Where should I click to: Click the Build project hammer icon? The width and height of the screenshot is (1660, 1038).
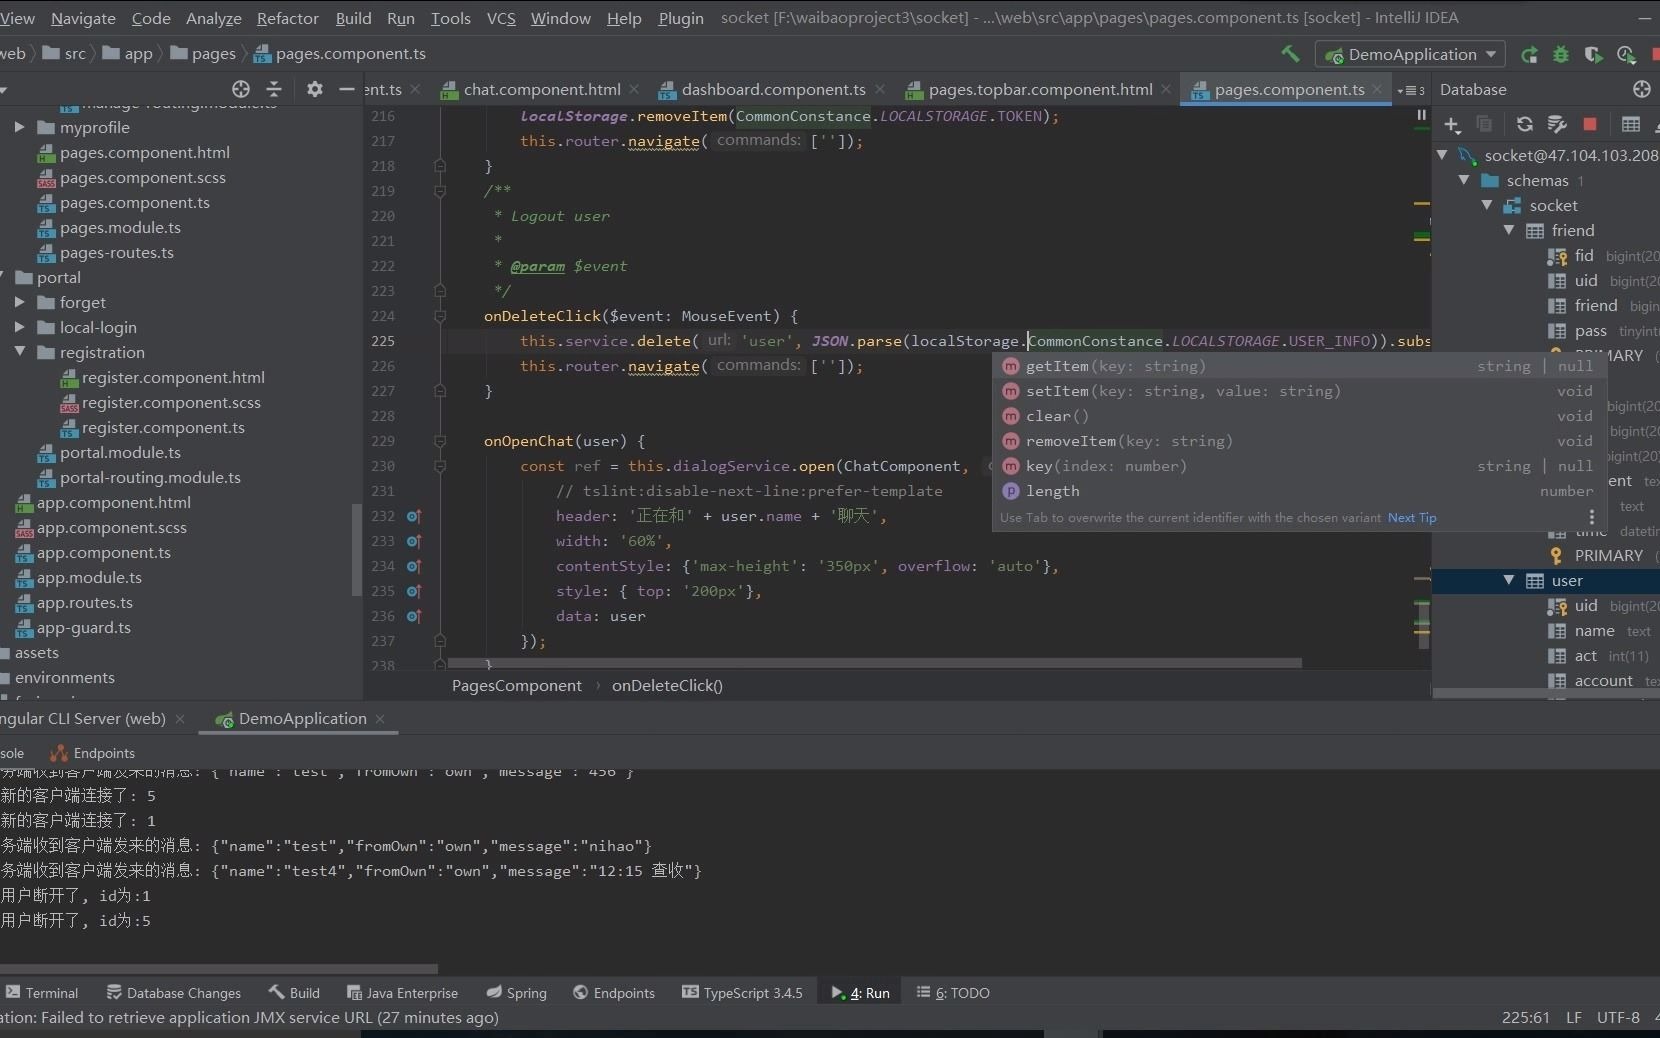1290,54
